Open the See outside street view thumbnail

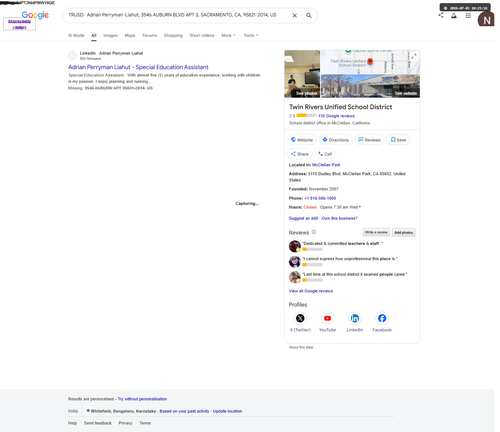(370, 86)
